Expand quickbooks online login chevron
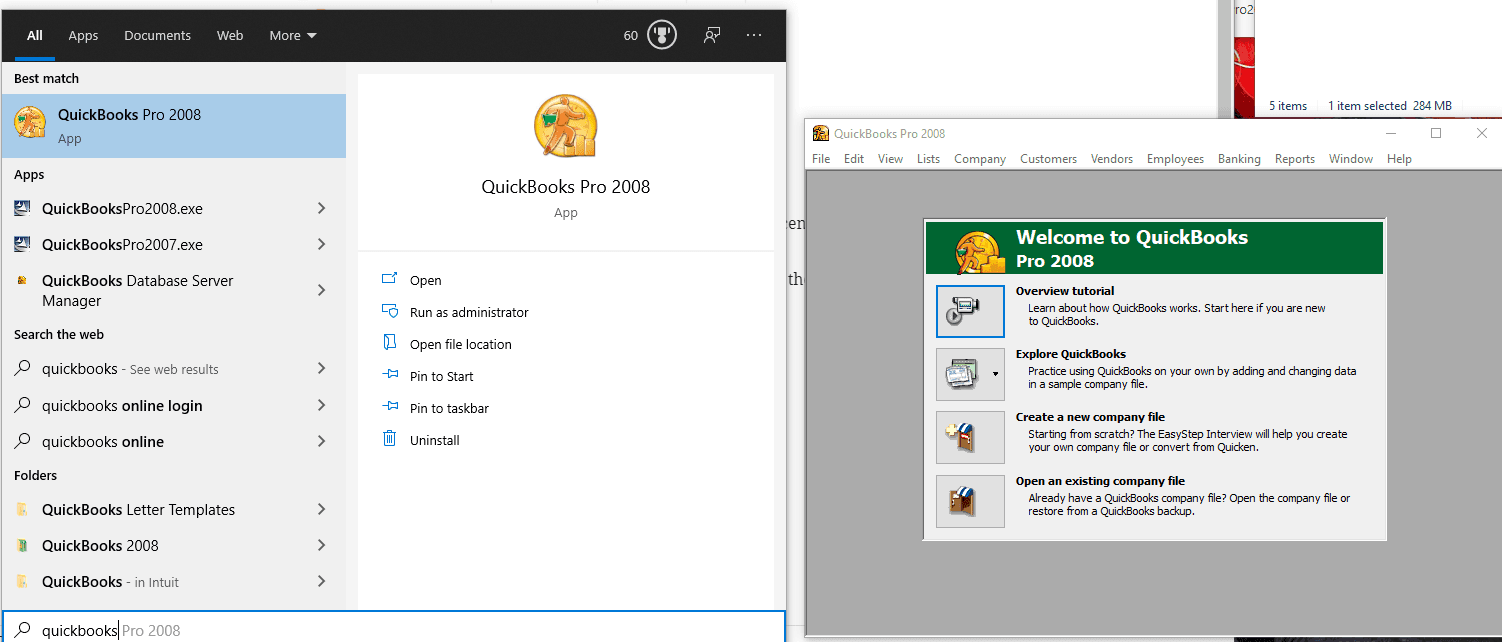This screenshot has width=1502, height=642. (x=321, y=405)
